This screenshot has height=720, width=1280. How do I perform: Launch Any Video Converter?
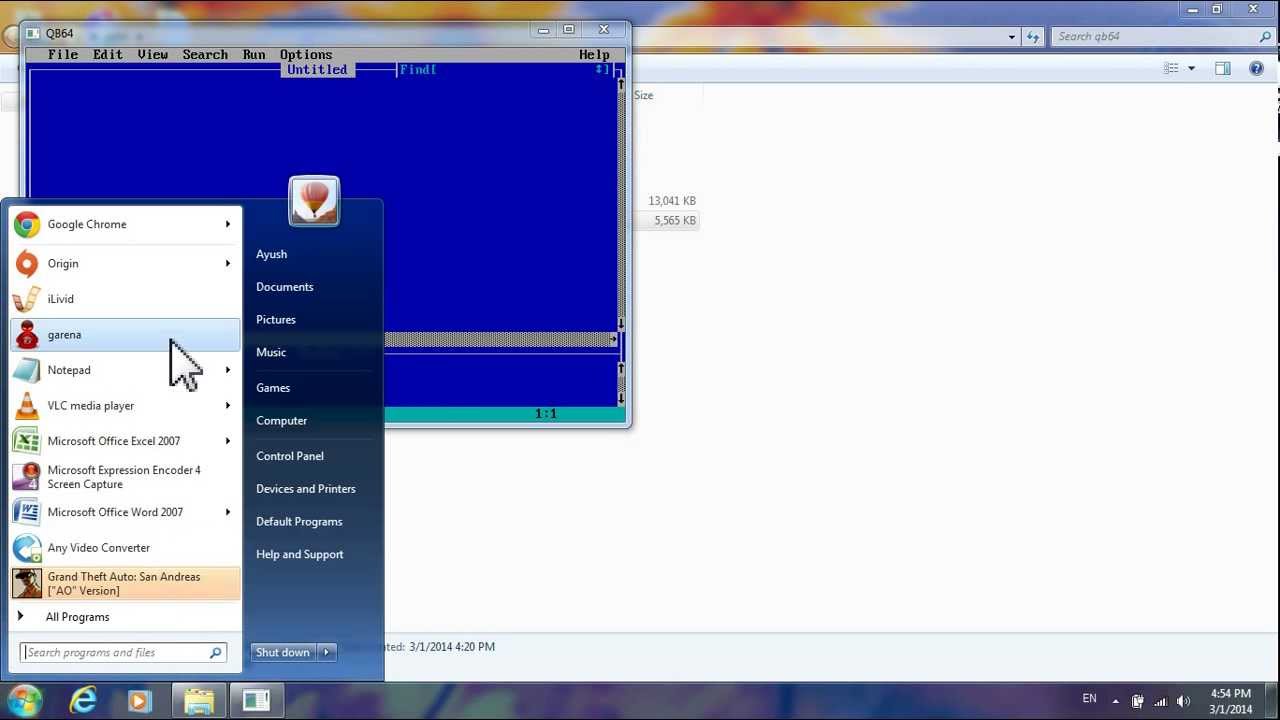(x=125, y=548)
